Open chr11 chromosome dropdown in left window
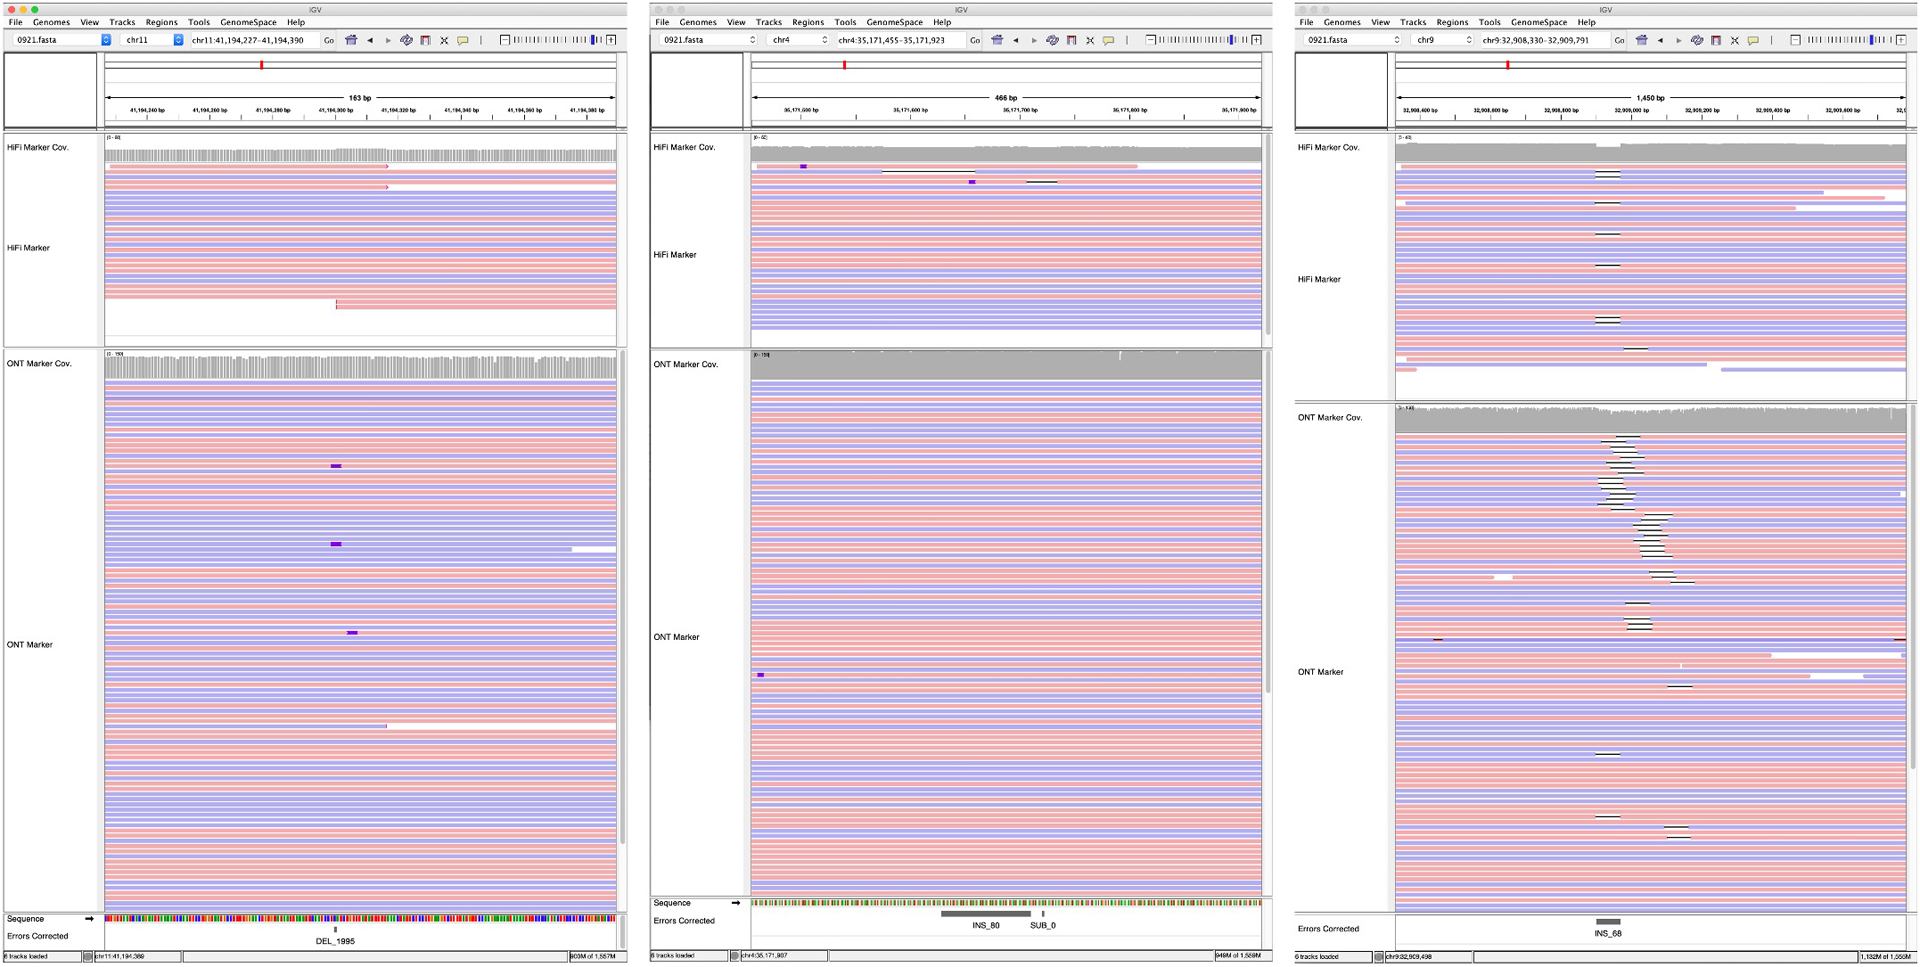1920x967 pixels. [152, 40]
